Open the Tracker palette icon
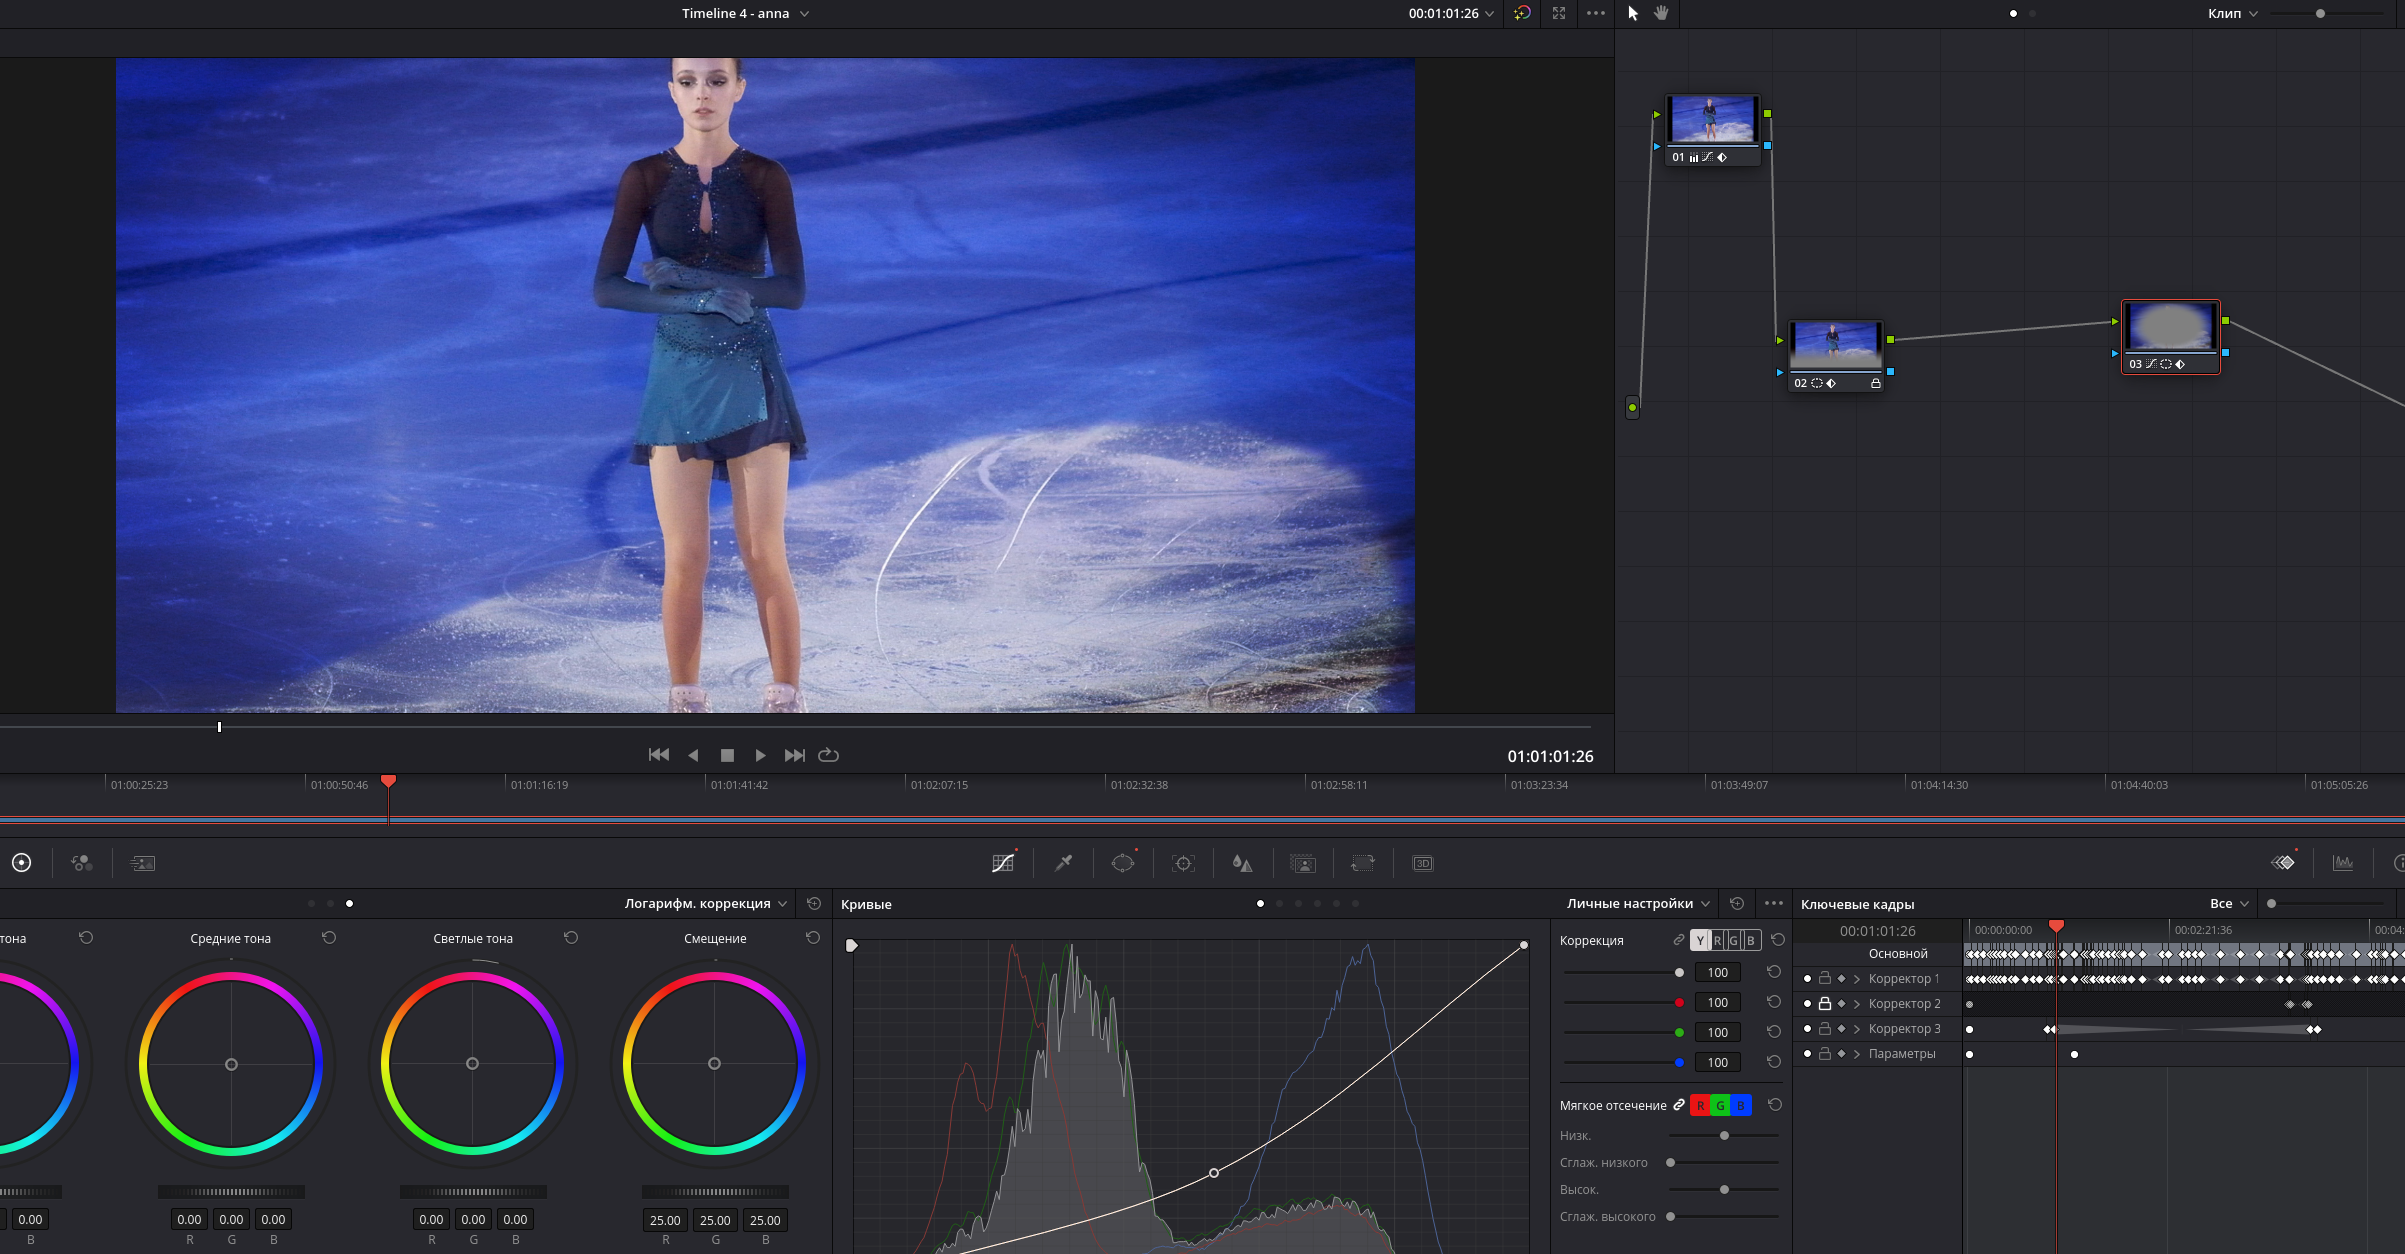 coord(1183,863)
